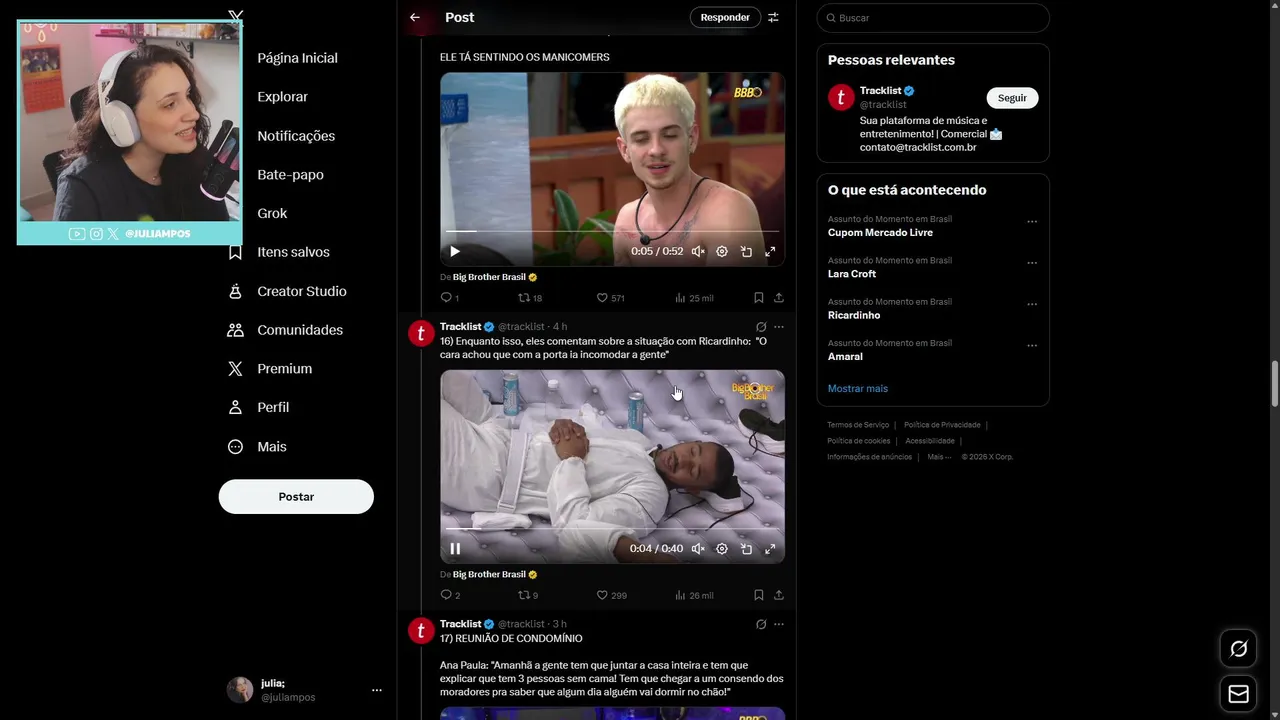
Task: Click the Creator Studio icon
Action: tap(236, 291)
